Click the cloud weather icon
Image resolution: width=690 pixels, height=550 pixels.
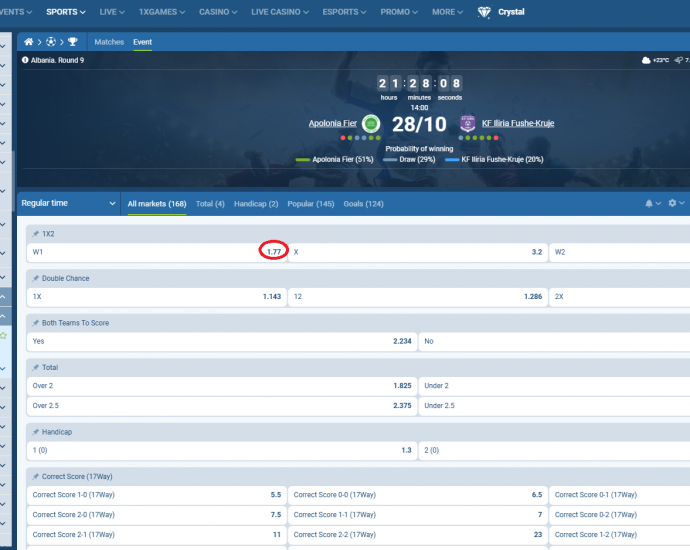coord(646,60)
